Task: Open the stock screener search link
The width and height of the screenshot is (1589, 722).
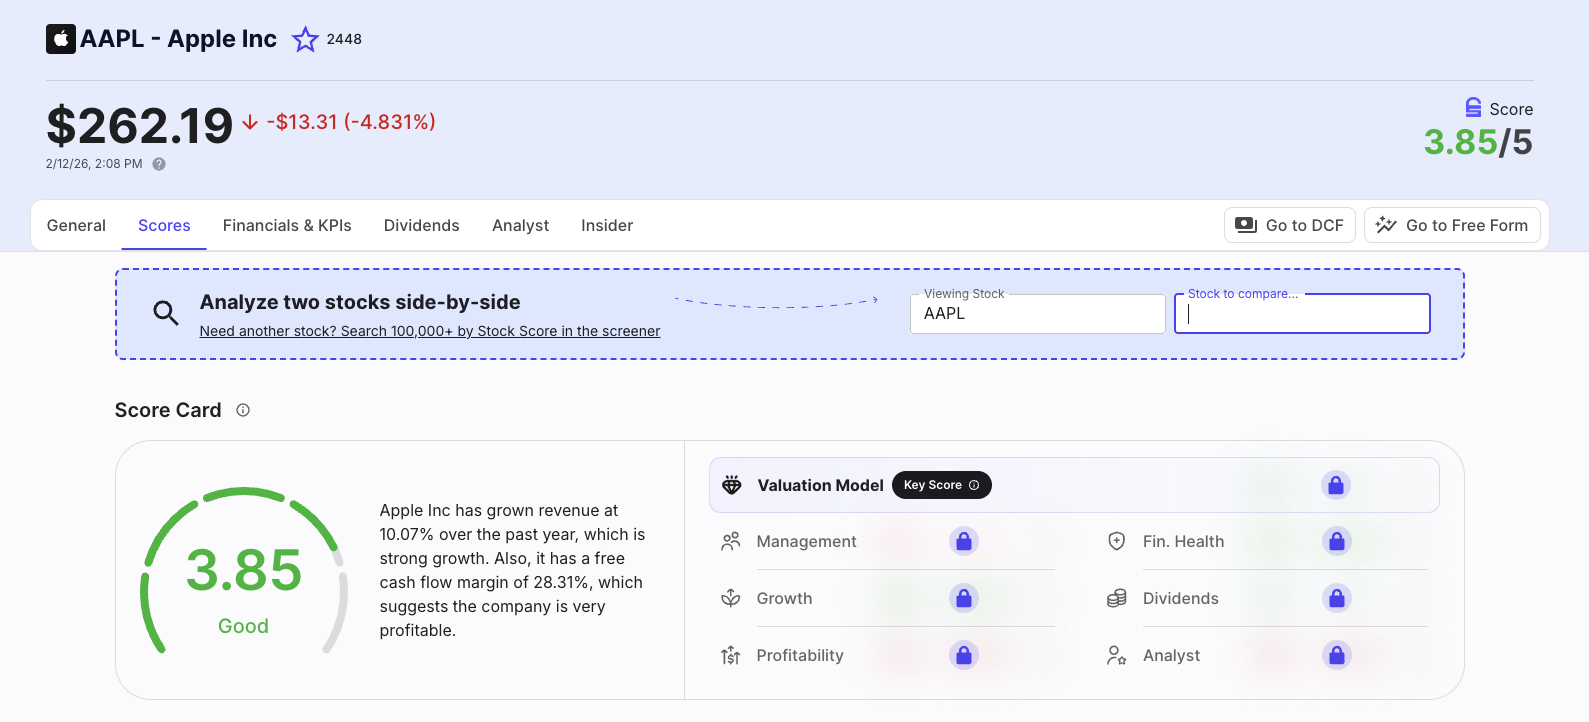Action: (430, 331)
